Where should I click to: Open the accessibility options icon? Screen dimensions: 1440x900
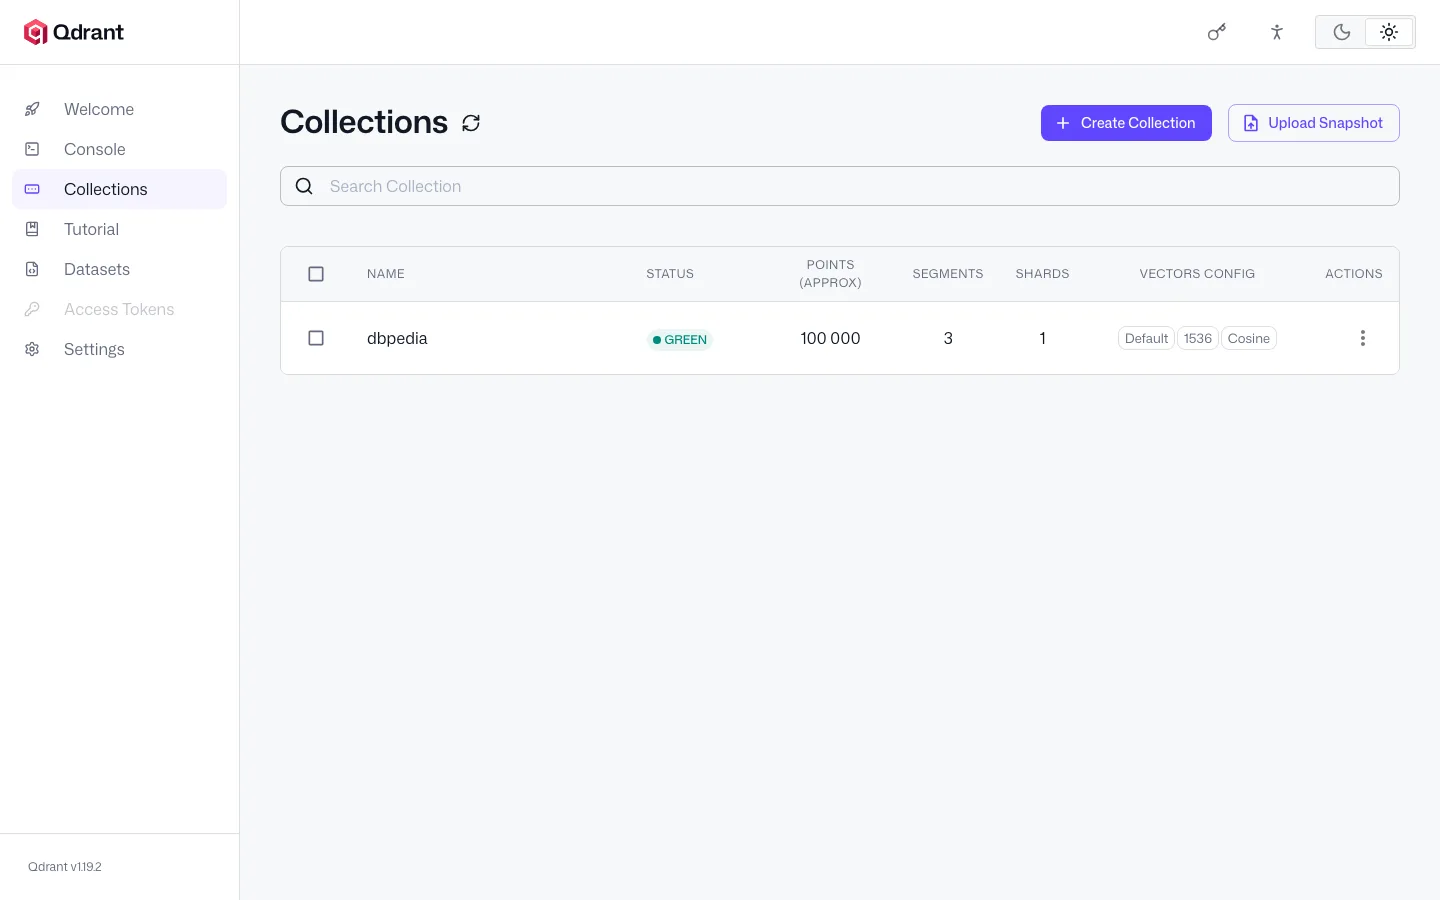point(1277,32)
